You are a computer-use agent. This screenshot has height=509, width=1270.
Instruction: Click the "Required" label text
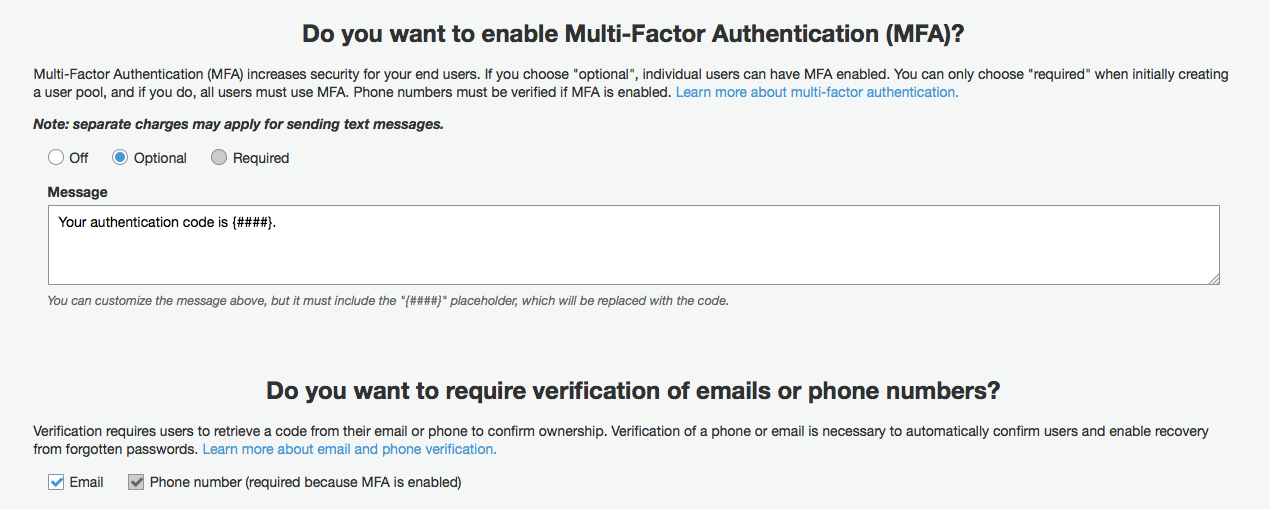click(261, 158)
